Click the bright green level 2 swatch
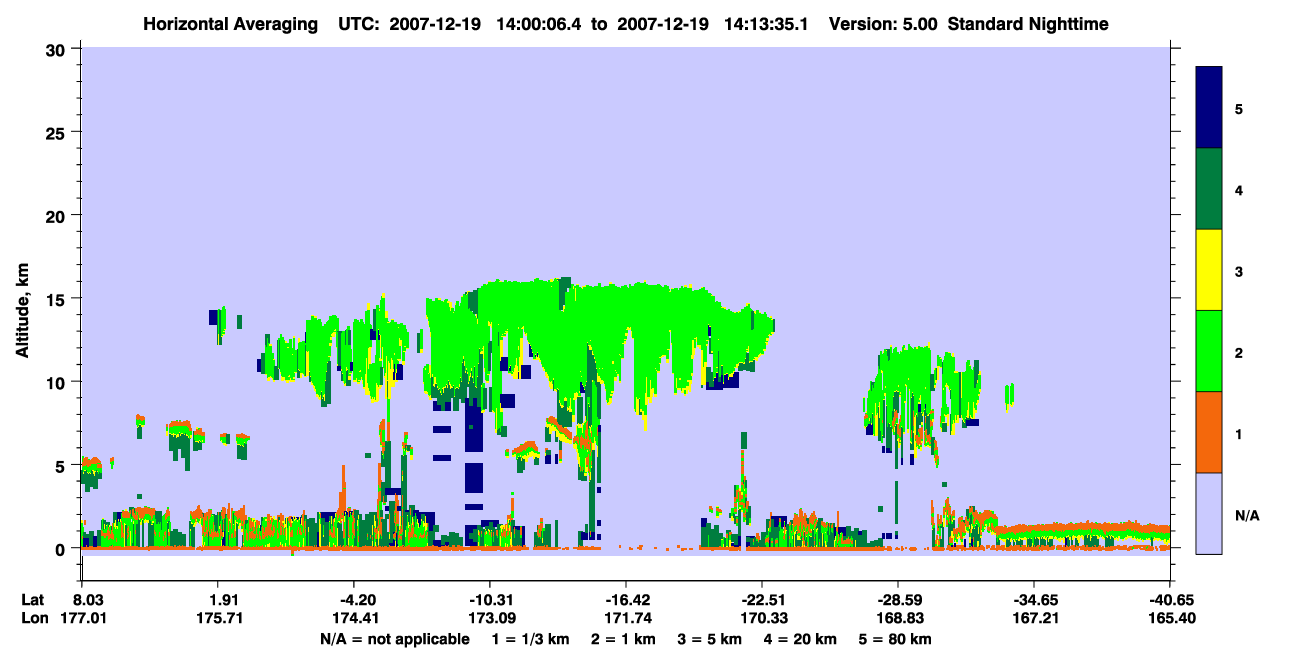 click(x=1209, y=351)
